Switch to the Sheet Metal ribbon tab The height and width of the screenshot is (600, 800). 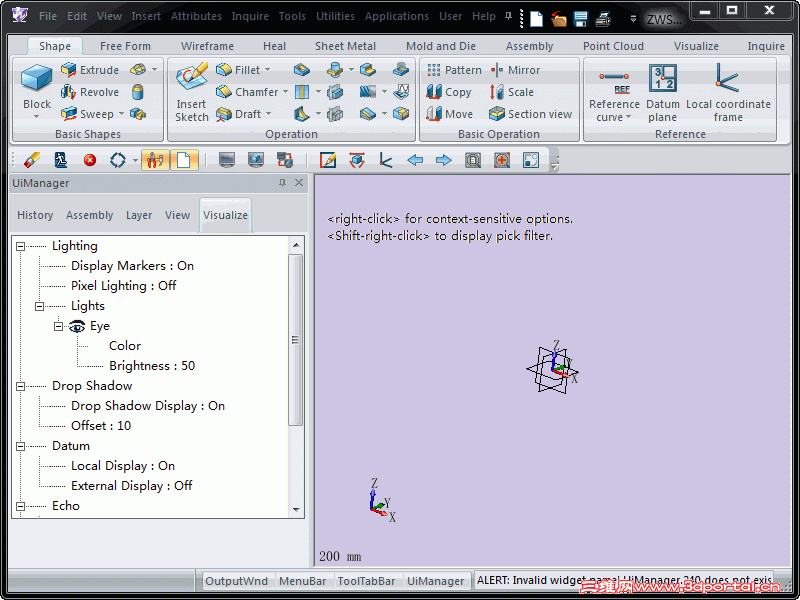[345, 46]
